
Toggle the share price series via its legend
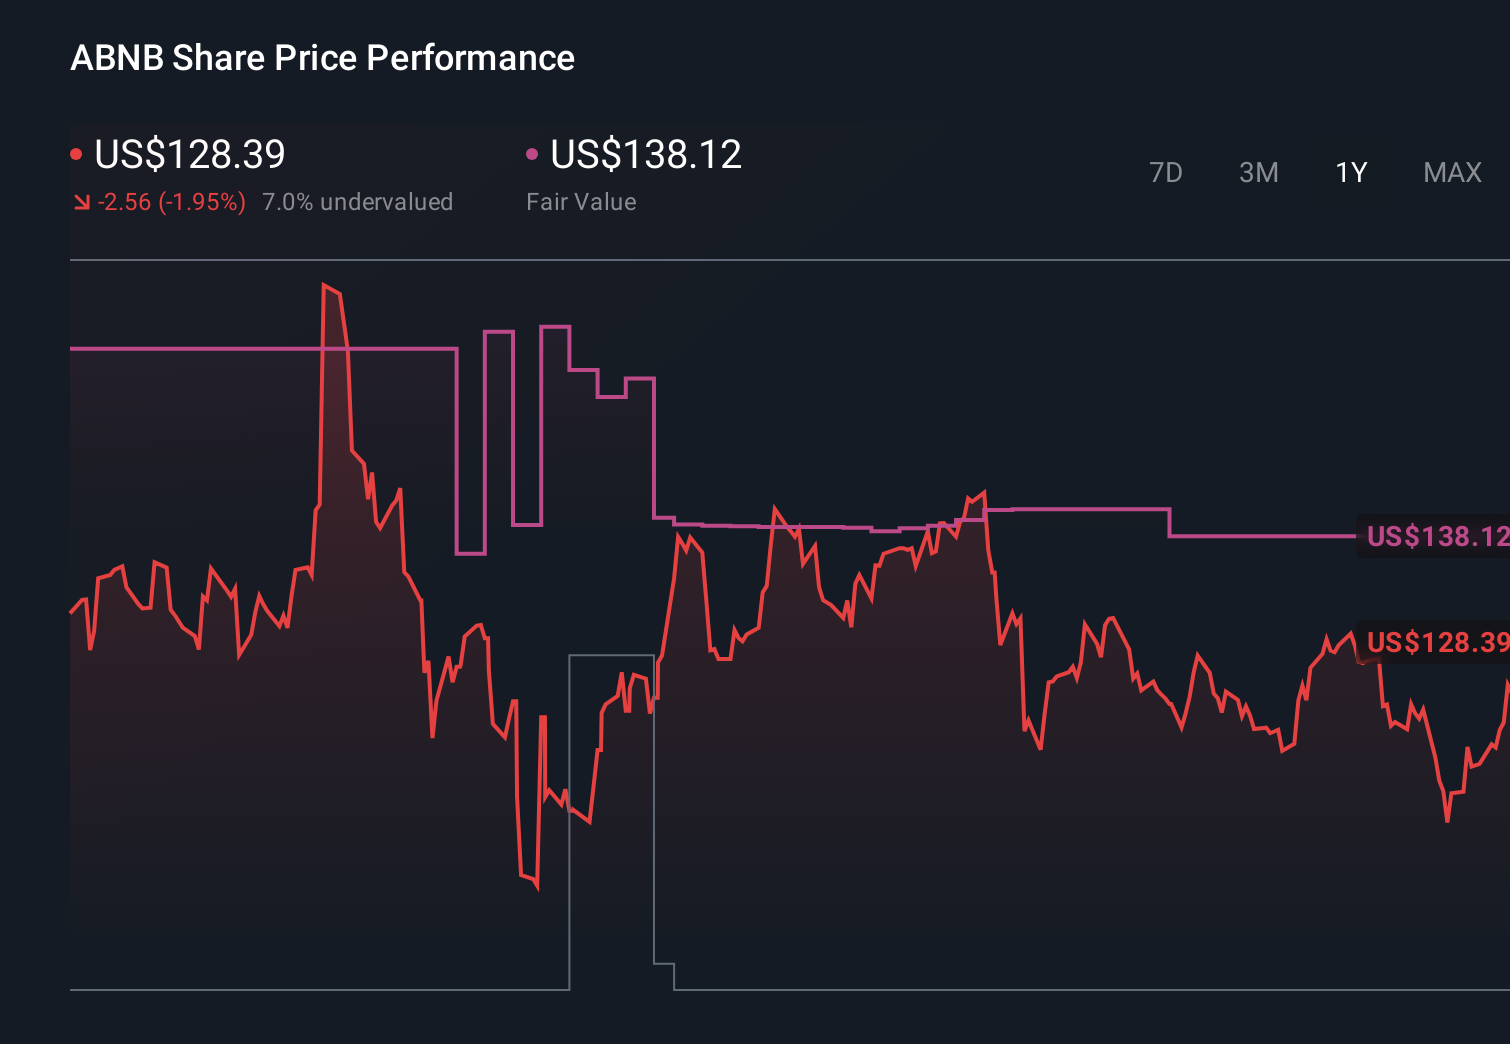(x=76, y=153)
